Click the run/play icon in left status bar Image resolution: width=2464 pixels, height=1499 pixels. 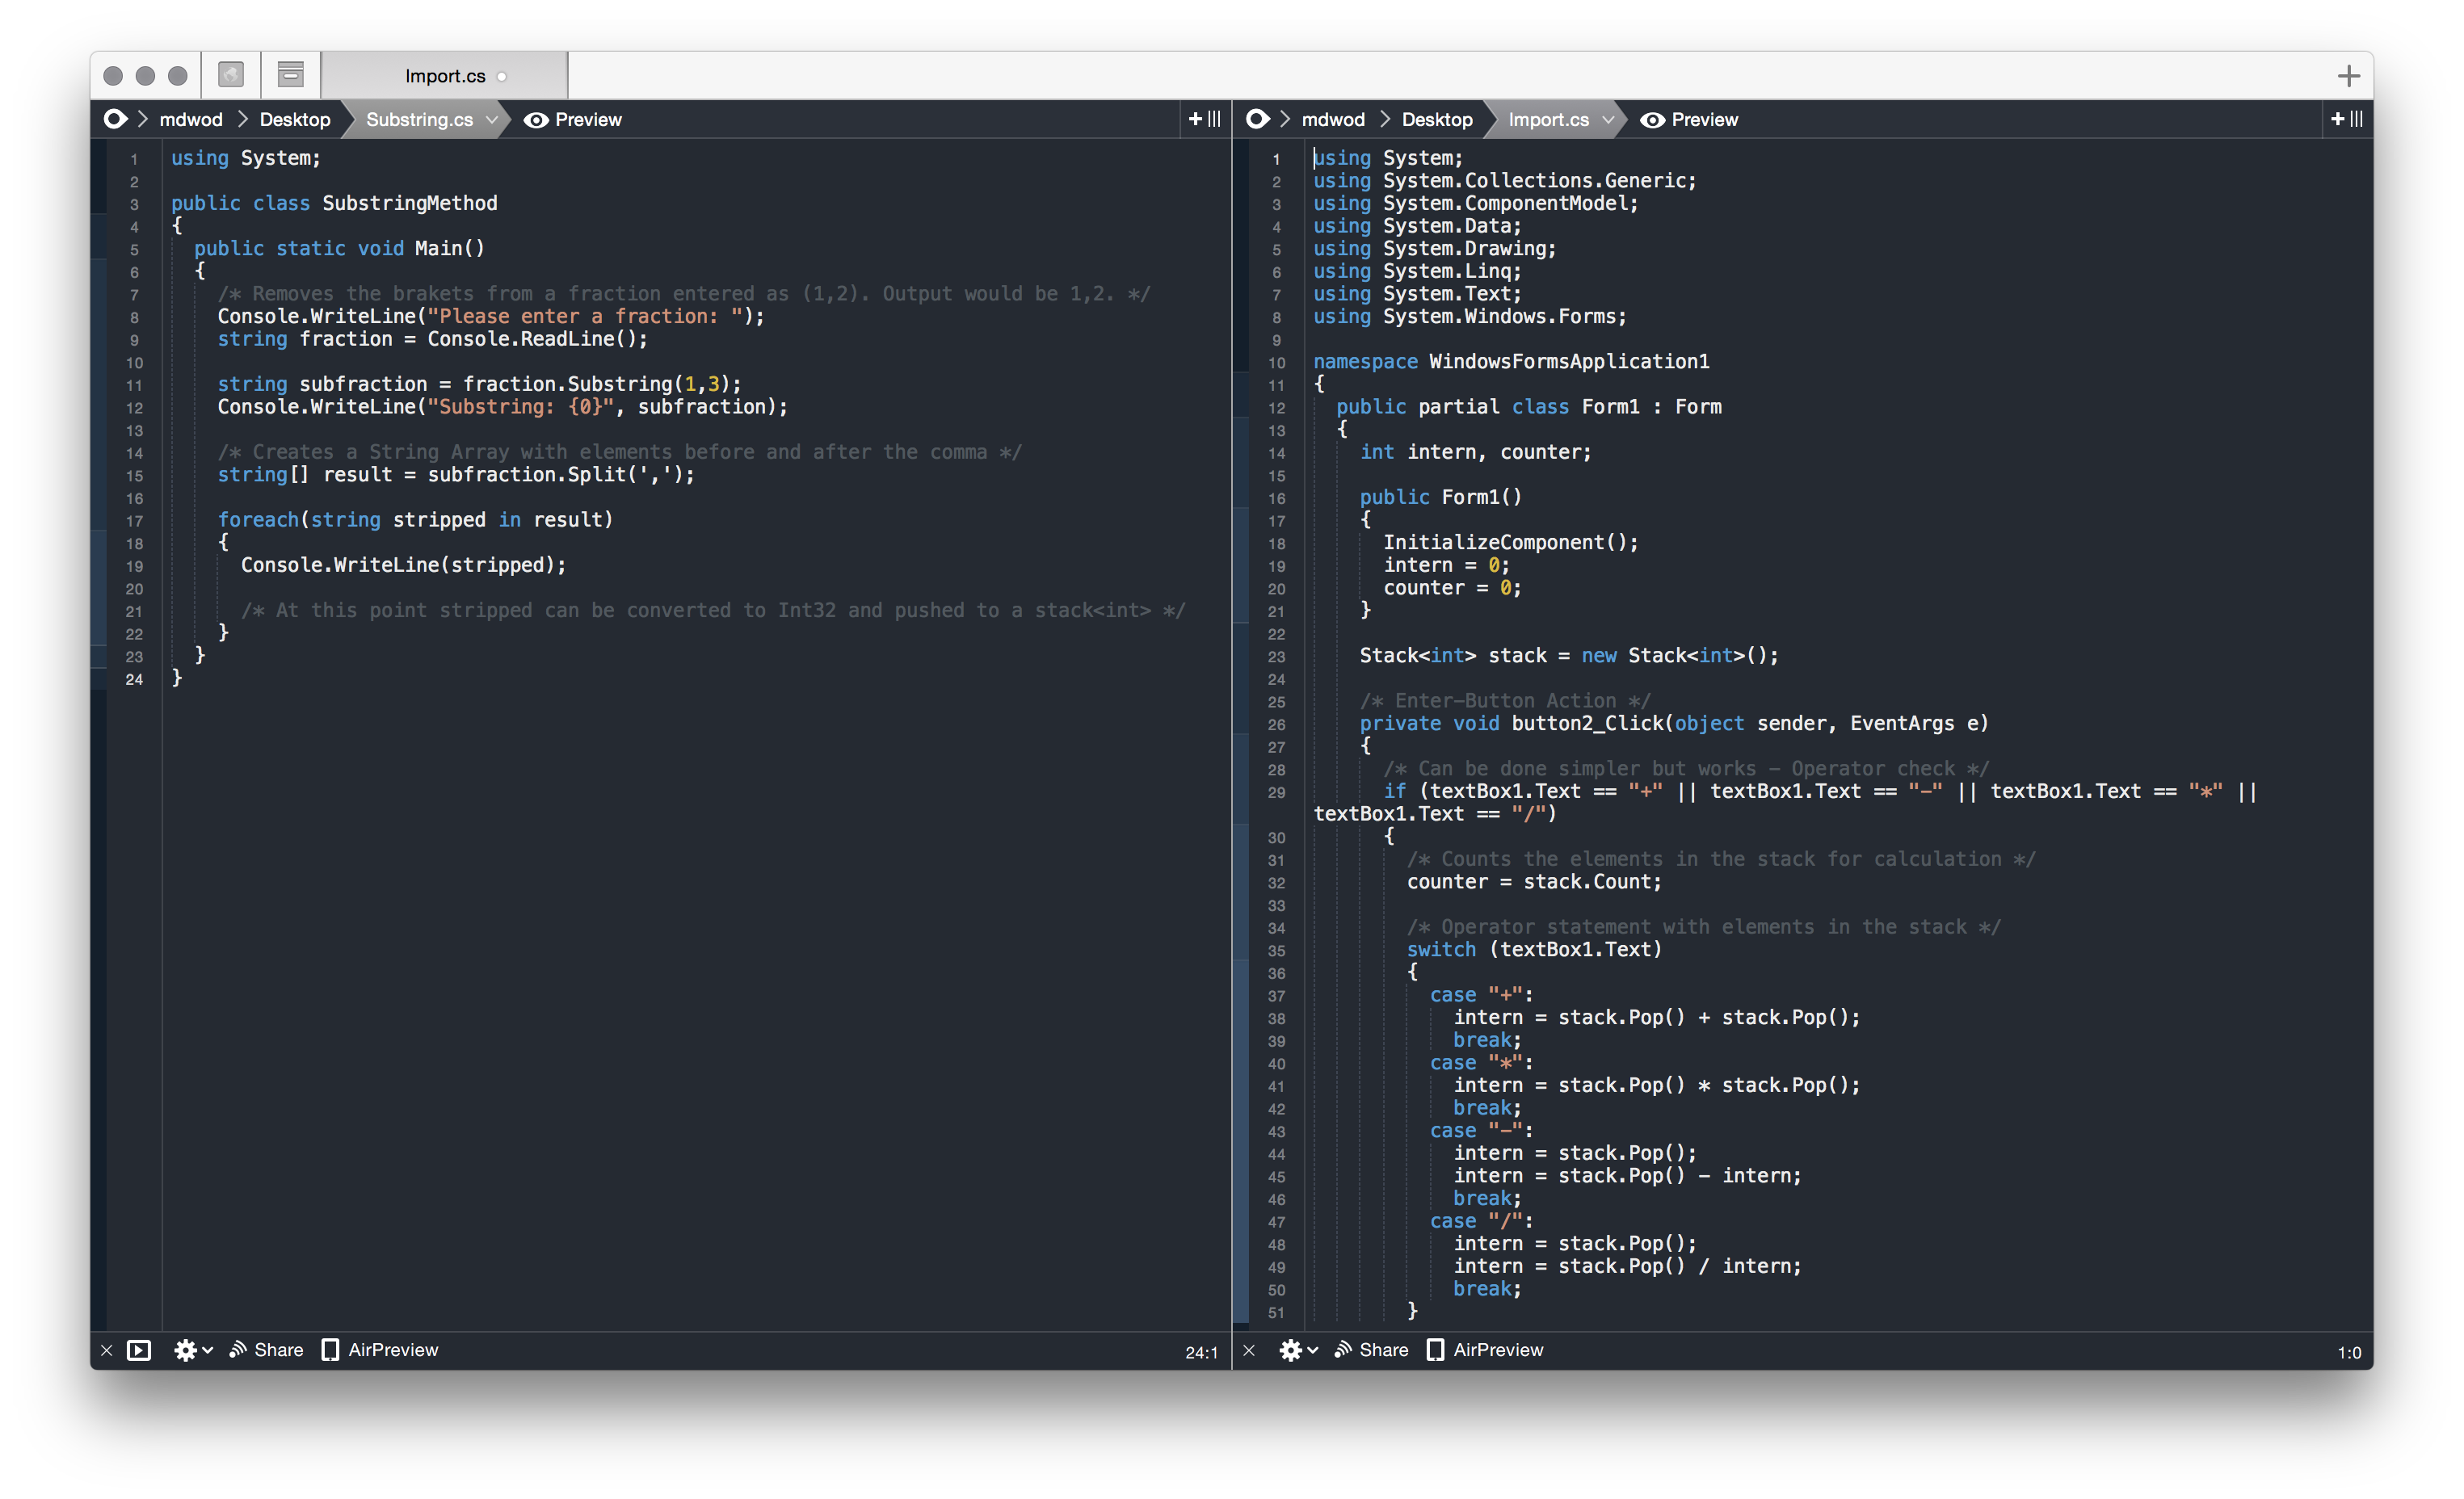[139, 1350]
